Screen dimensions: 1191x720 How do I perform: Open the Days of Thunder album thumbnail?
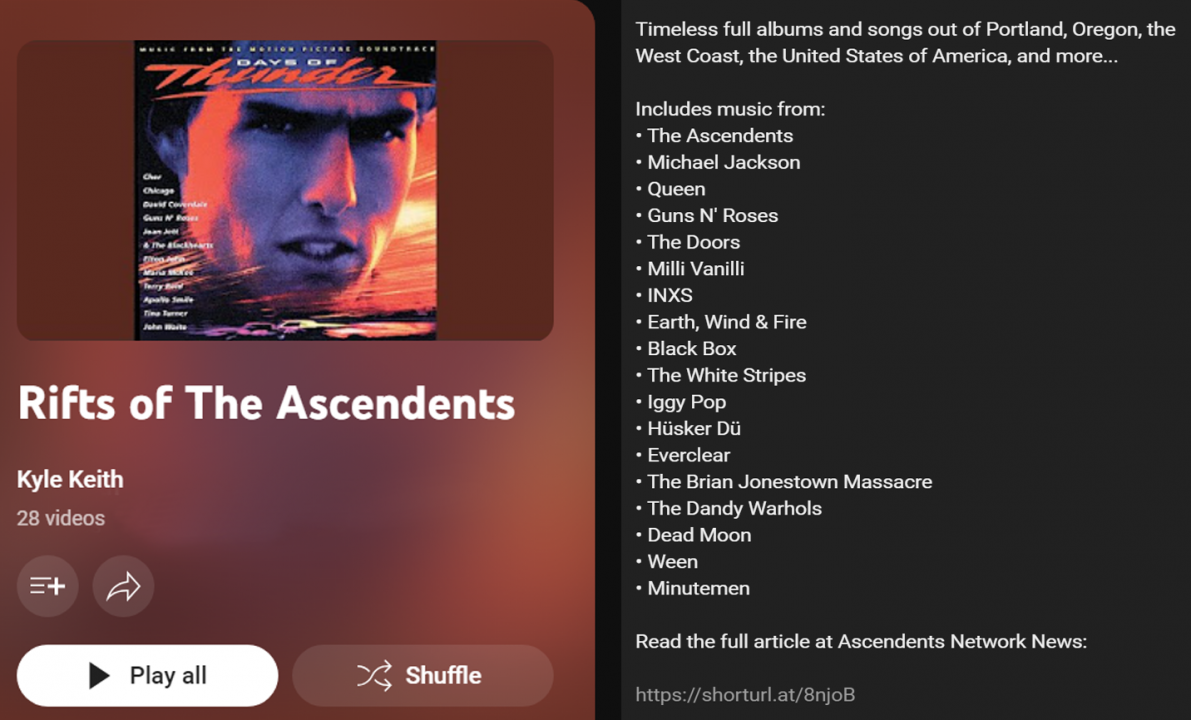285,190
